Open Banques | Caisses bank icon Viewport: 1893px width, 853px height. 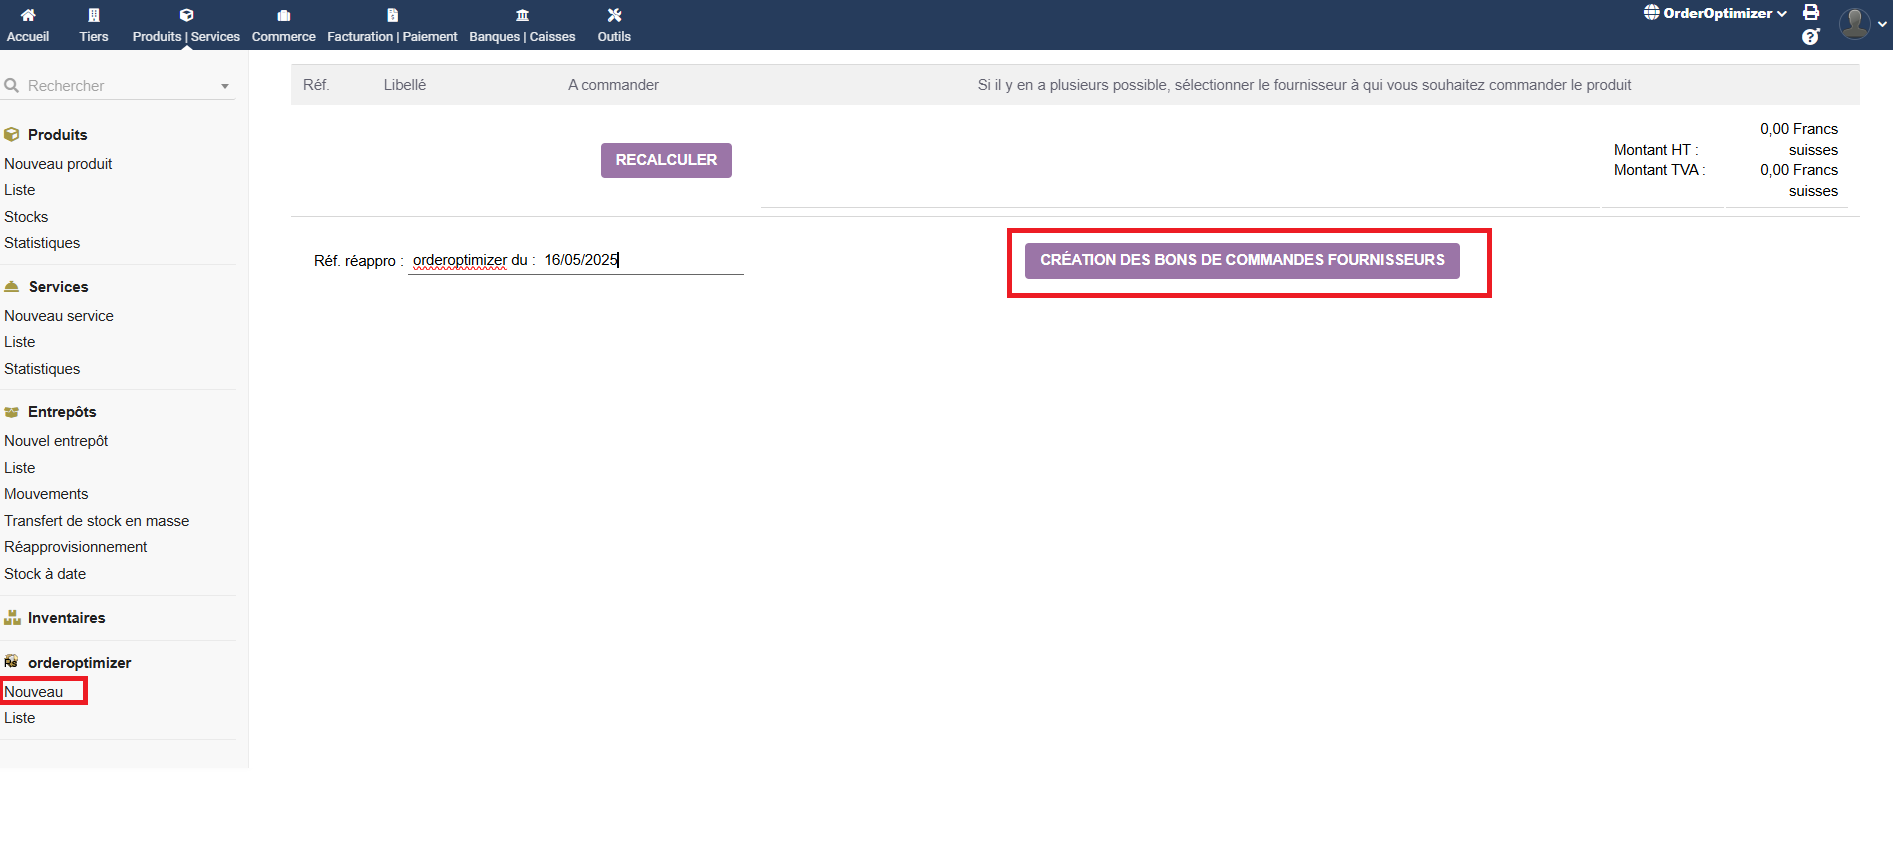click(x=522, y=15)
